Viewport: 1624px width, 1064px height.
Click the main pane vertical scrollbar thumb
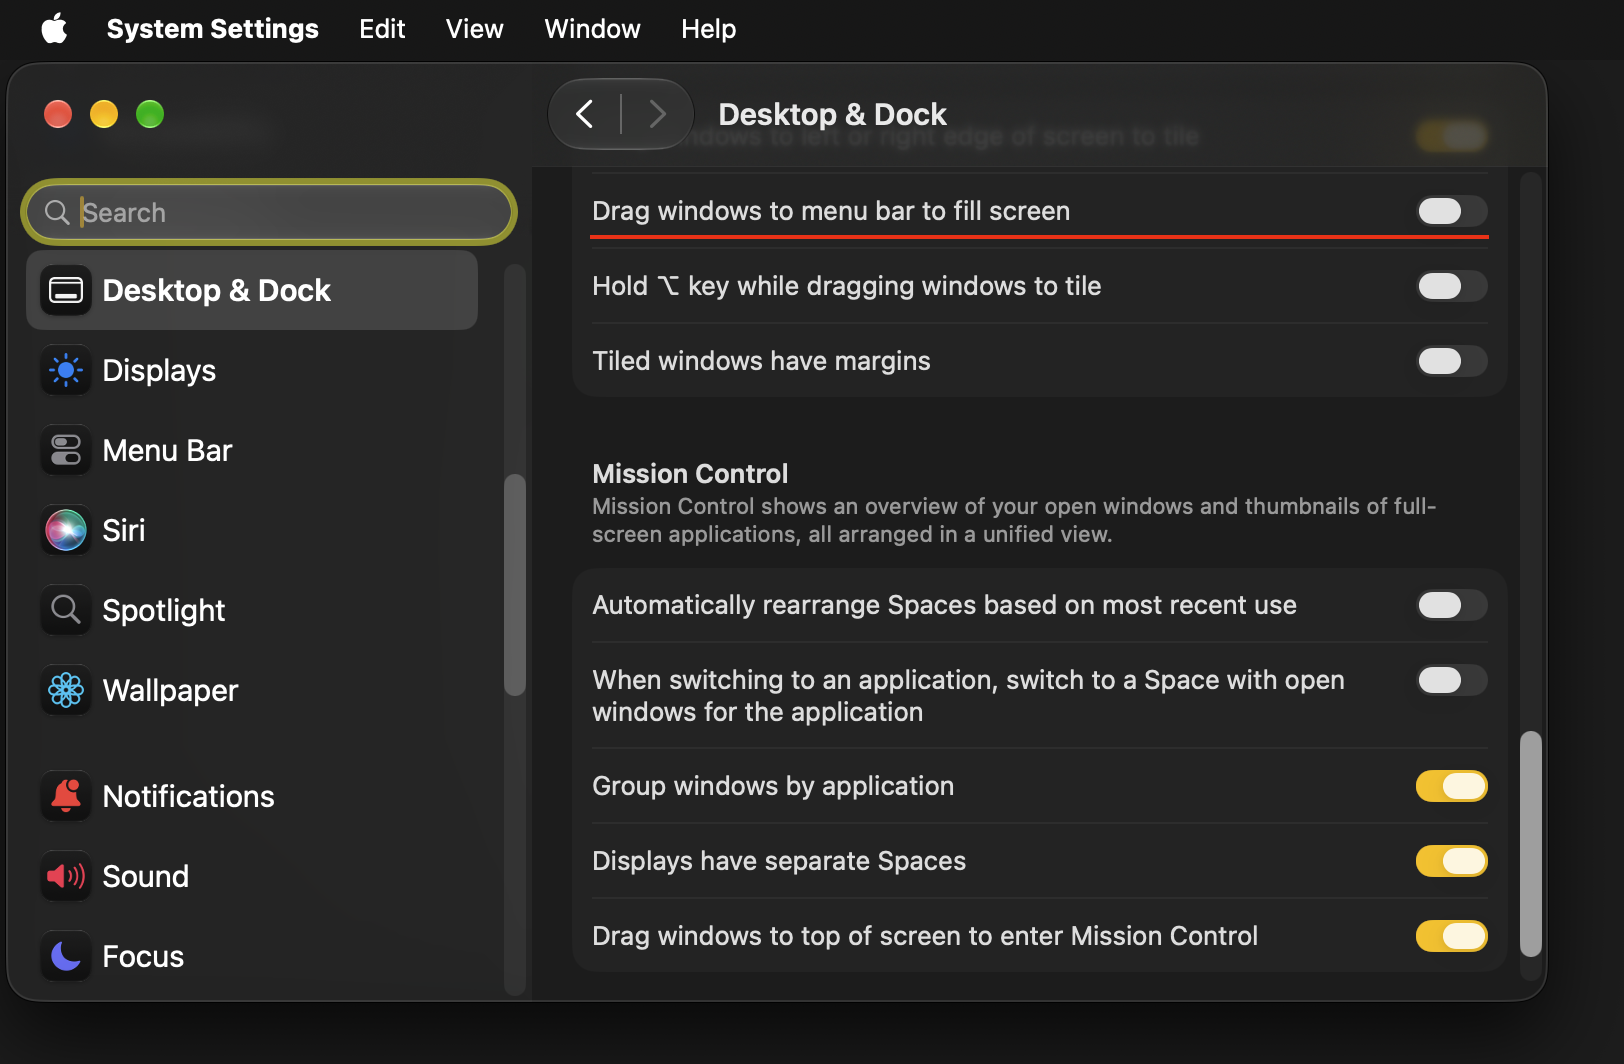(x=1530, y=844)
